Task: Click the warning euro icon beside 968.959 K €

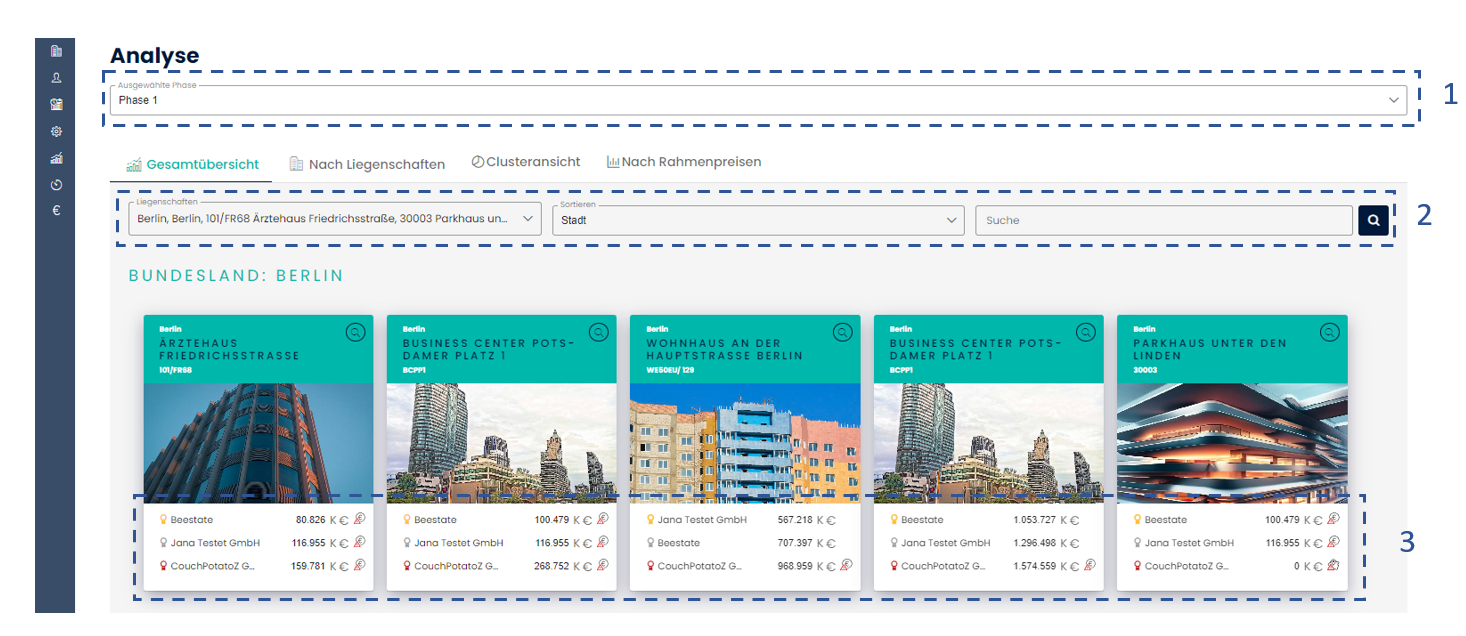Action: pyautogui.click(x=846, y=566)
